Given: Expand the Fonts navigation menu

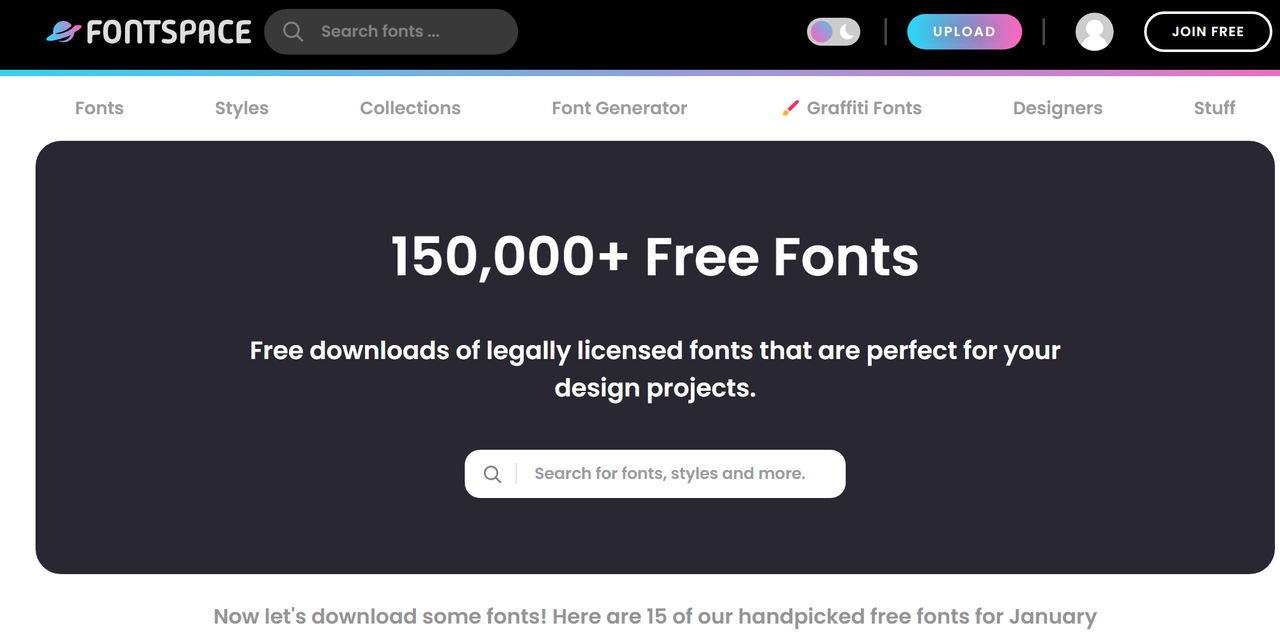Looking at the screenshot, I should pos(99,108).
